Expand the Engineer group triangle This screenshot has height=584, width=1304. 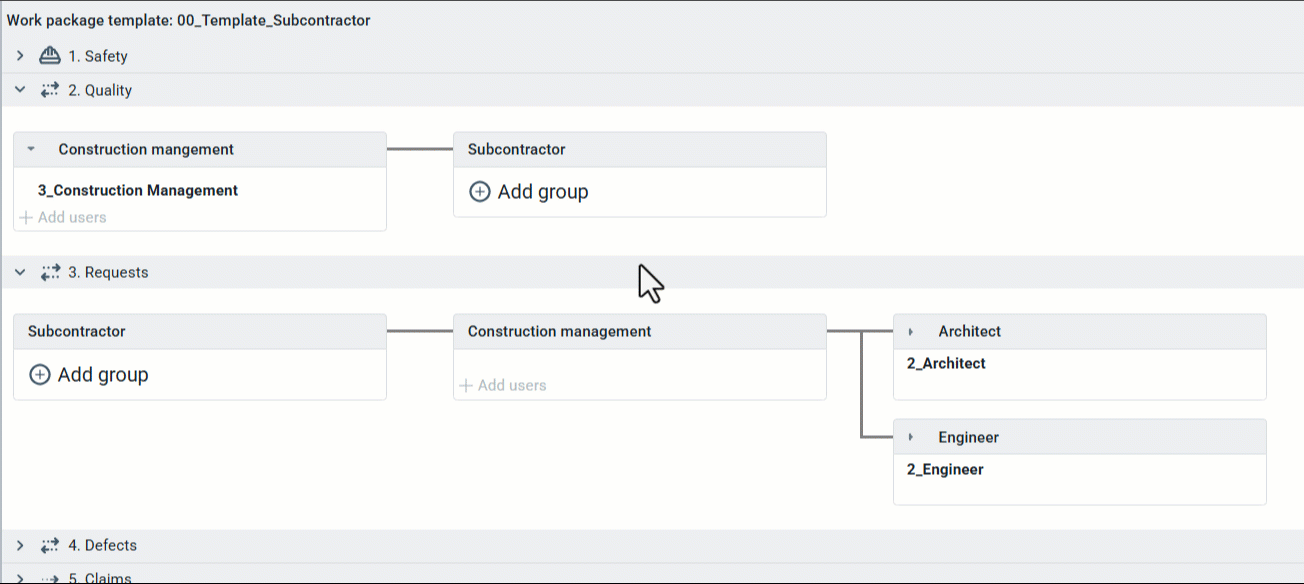coord(911,438)
